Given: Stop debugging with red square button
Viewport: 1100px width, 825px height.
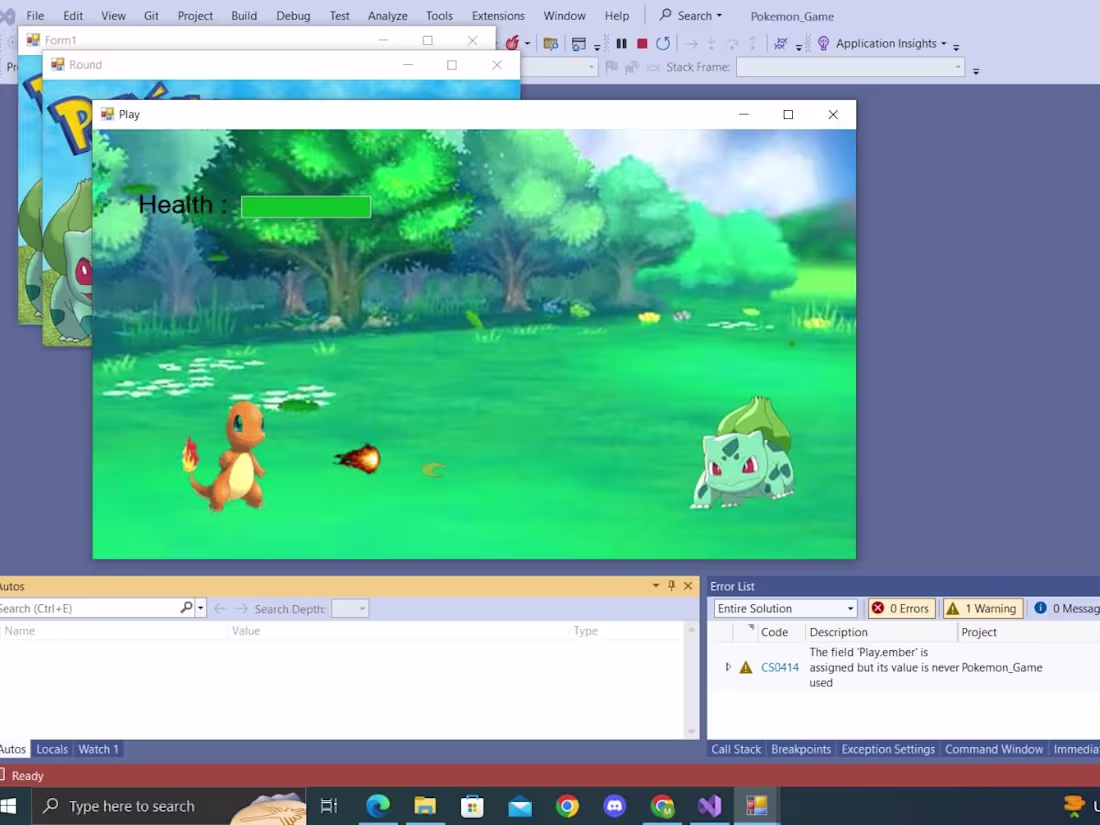Looking at the screenshot, I should [642, 43].
